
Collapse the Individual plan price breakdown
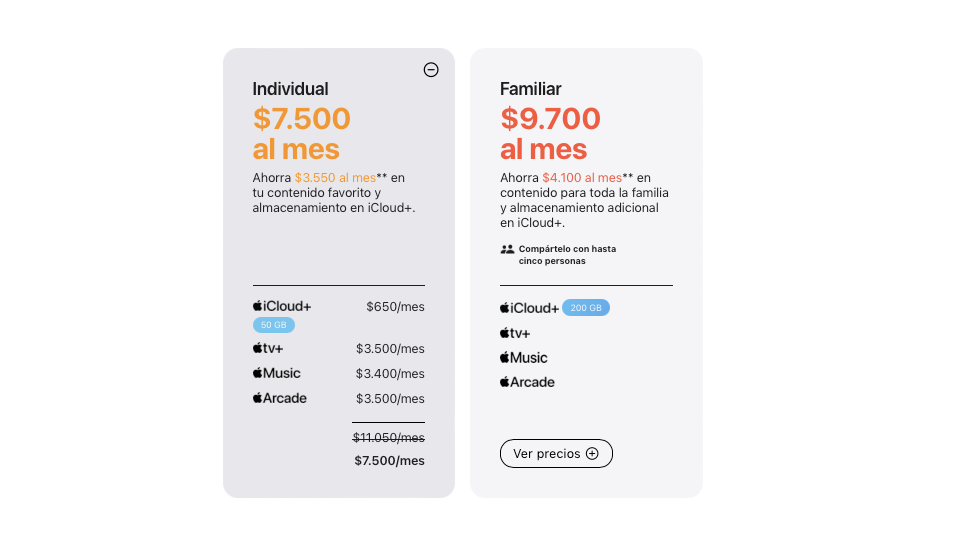point(431,70)
